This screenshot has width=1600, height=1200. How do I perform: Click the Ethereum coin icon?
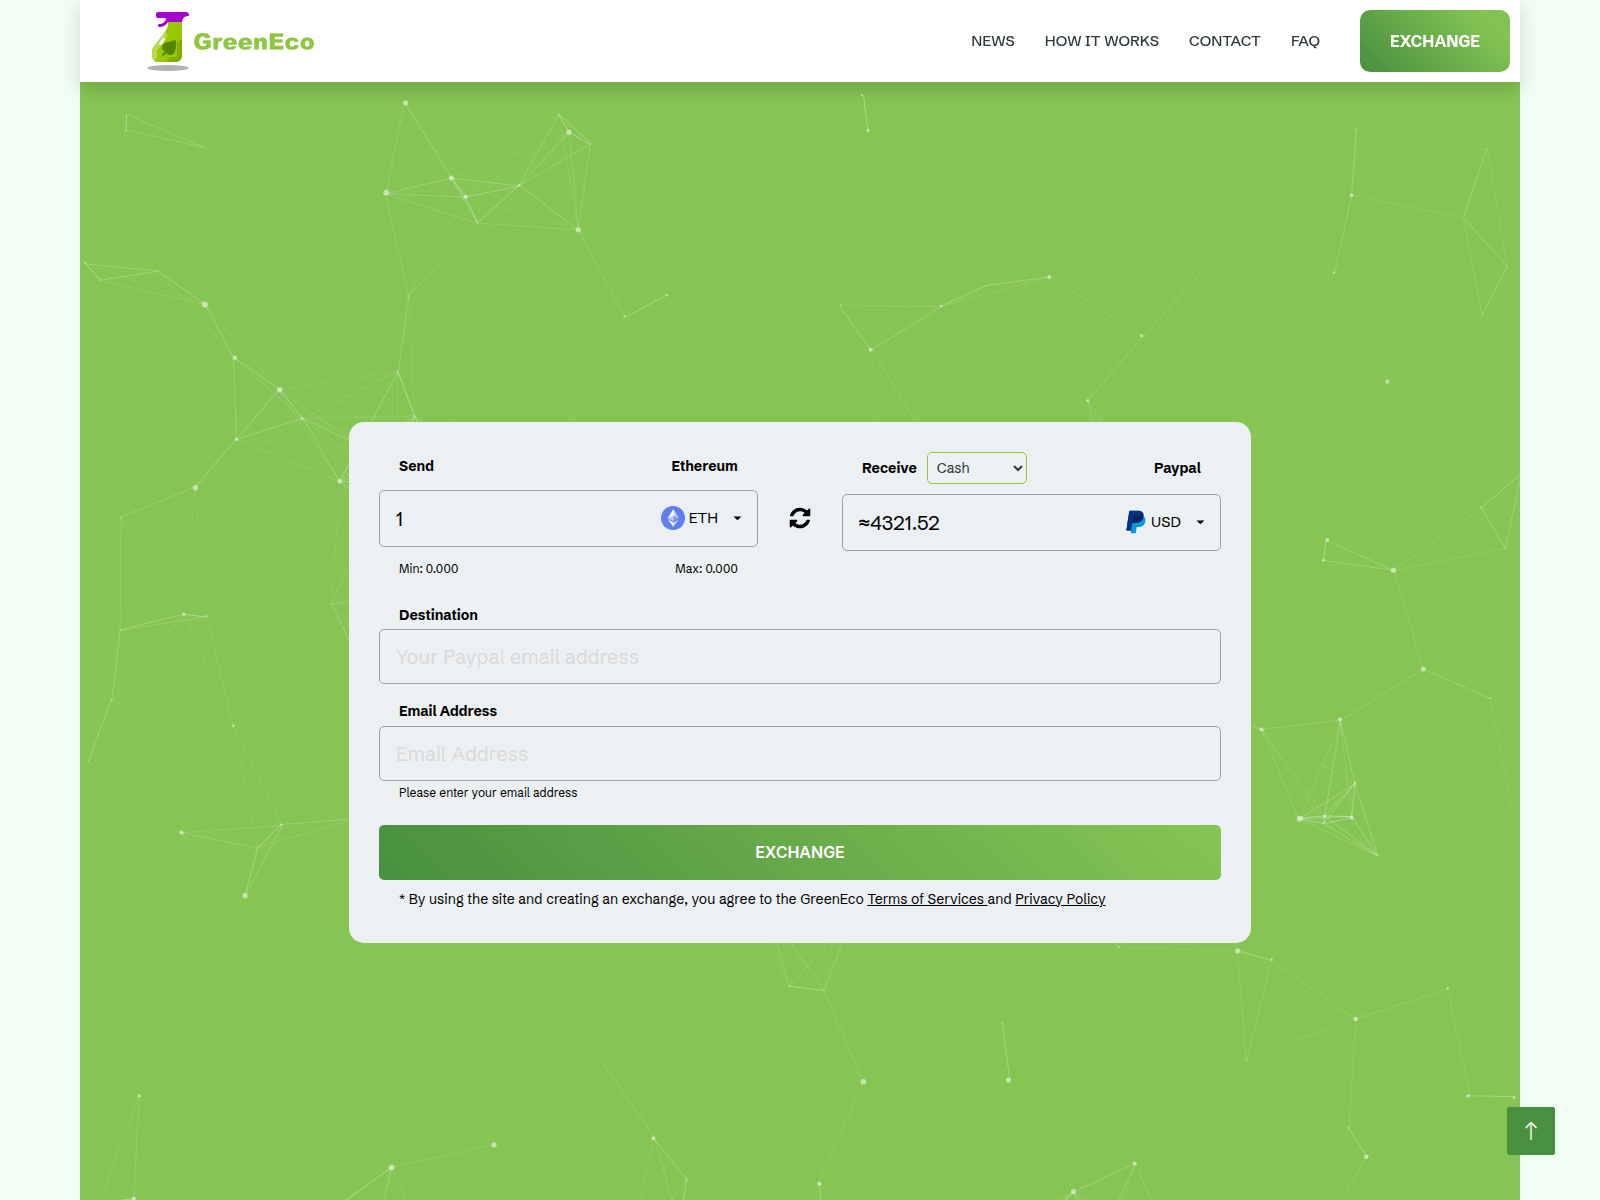672,518
